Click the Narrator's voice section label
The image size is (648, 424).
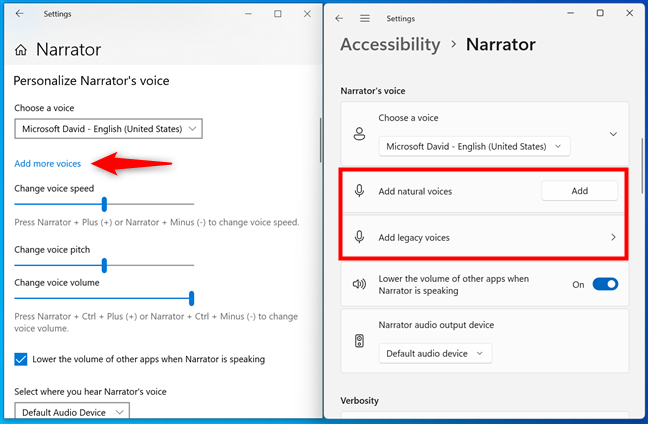(x=373, y=91)
